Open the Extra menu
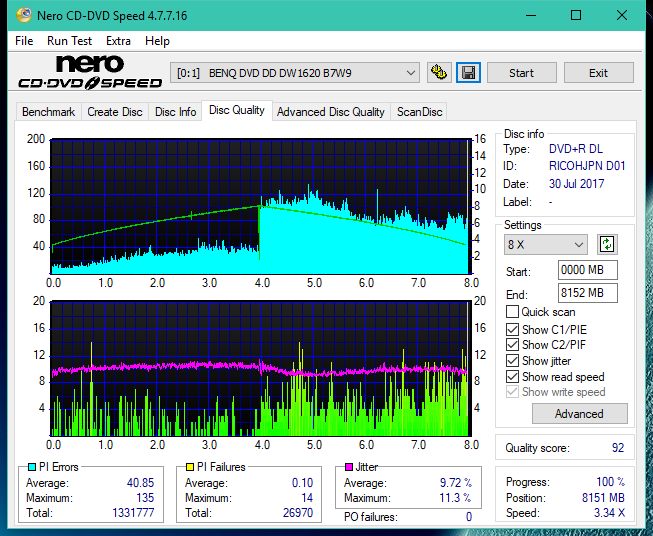The image size is (653, 536). coord(118,41)
